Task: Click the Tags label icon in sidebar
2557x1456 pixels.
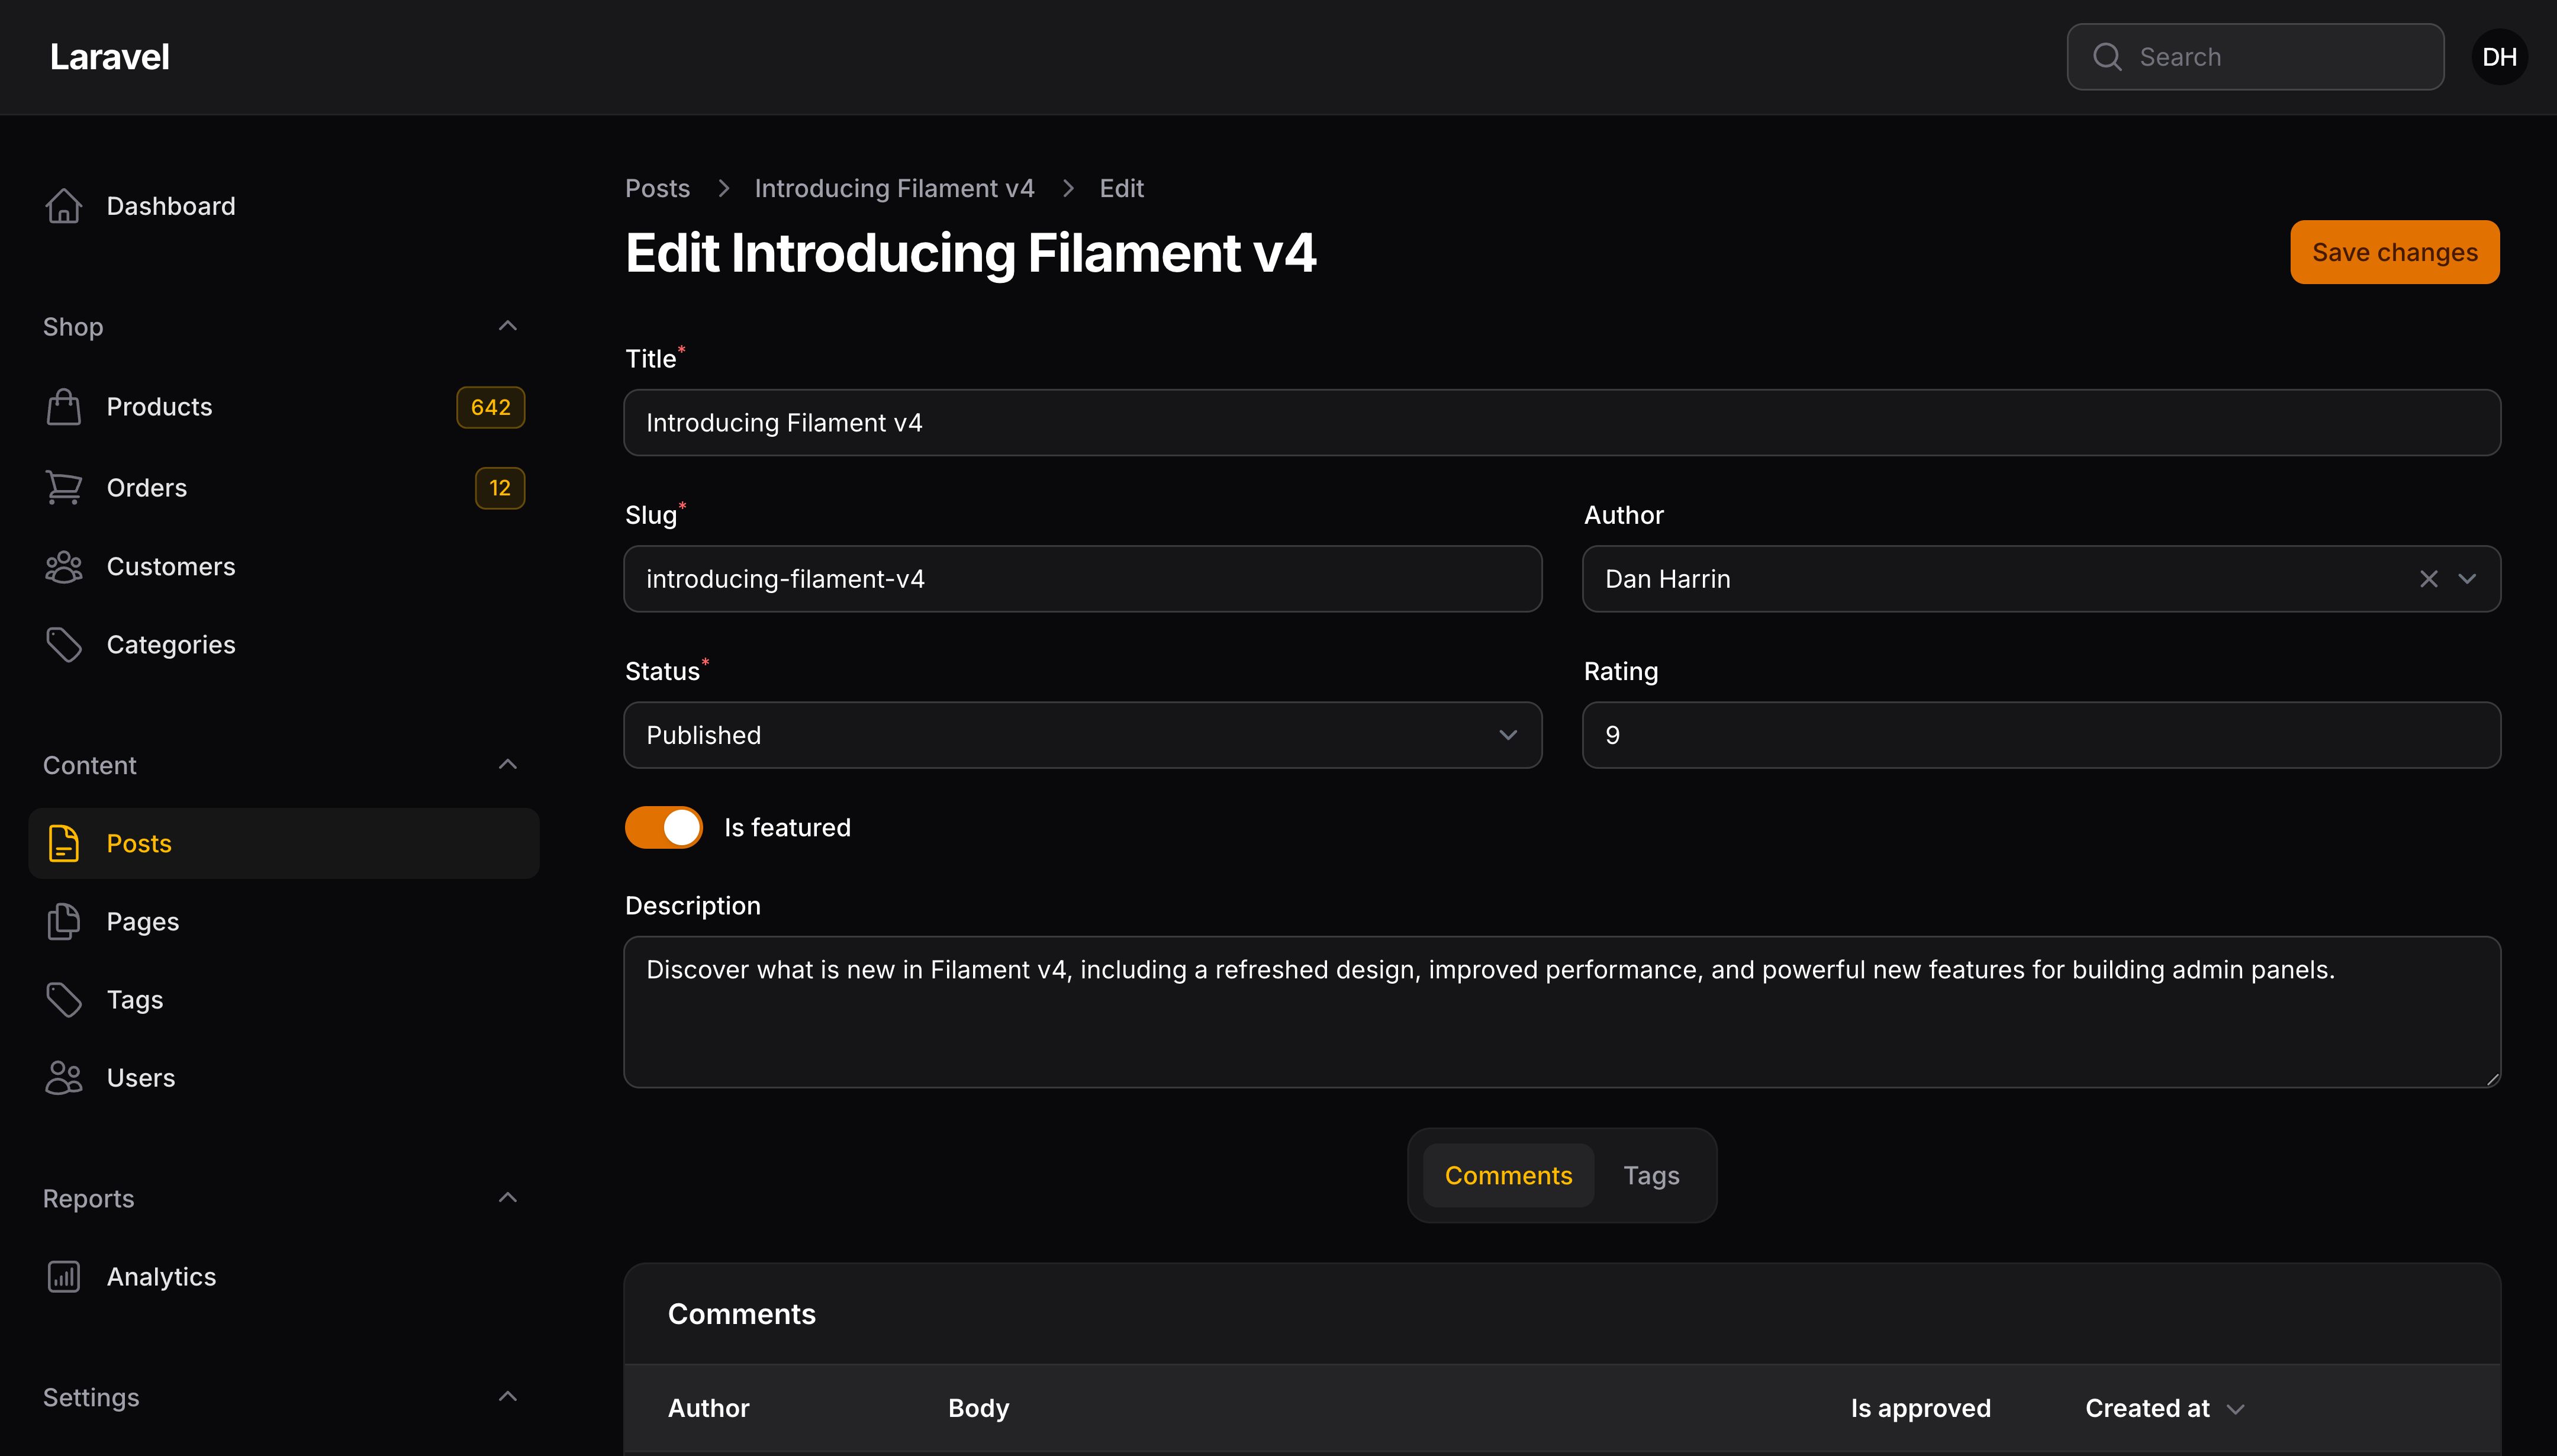Action: coord(63,1000)
